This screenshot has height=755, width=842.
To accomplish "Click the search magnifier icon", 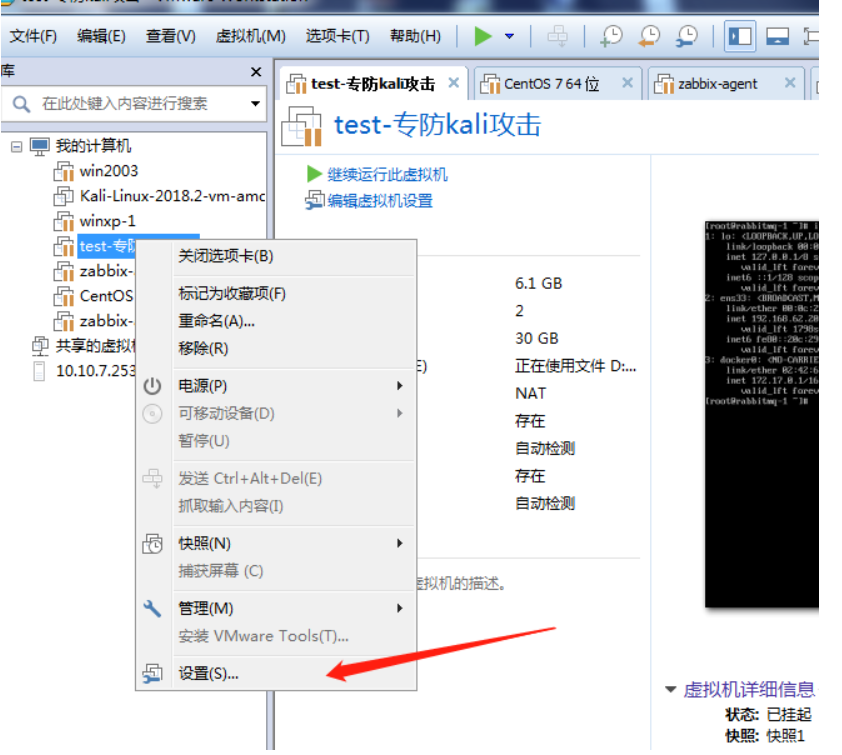I will [21, 104].
